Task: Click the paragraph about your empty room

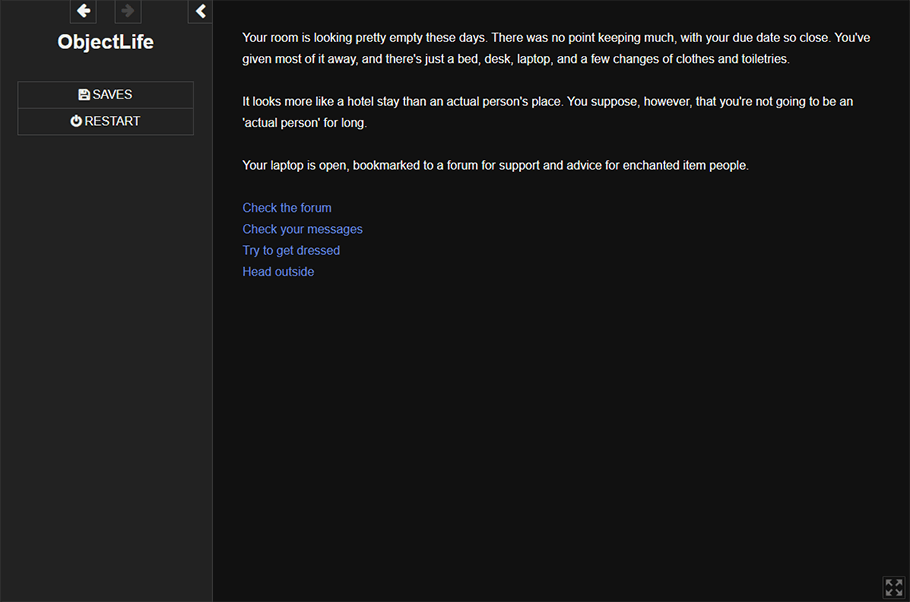Action: click(x=556, y=48)
